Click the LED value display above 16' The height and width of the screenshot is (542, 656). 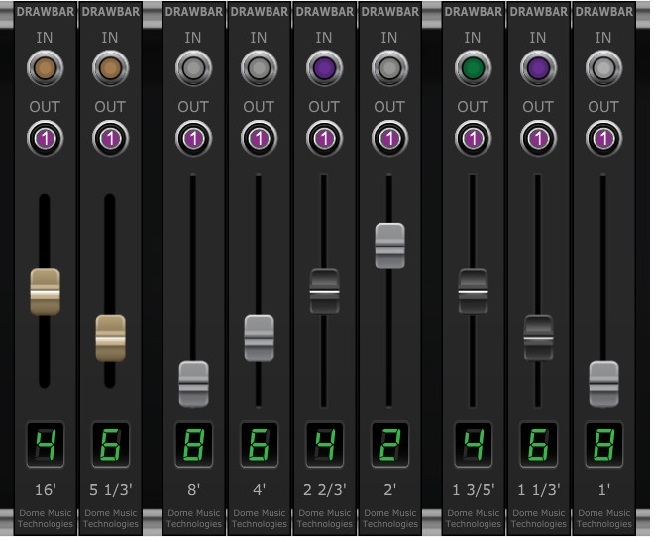(45, 445)
